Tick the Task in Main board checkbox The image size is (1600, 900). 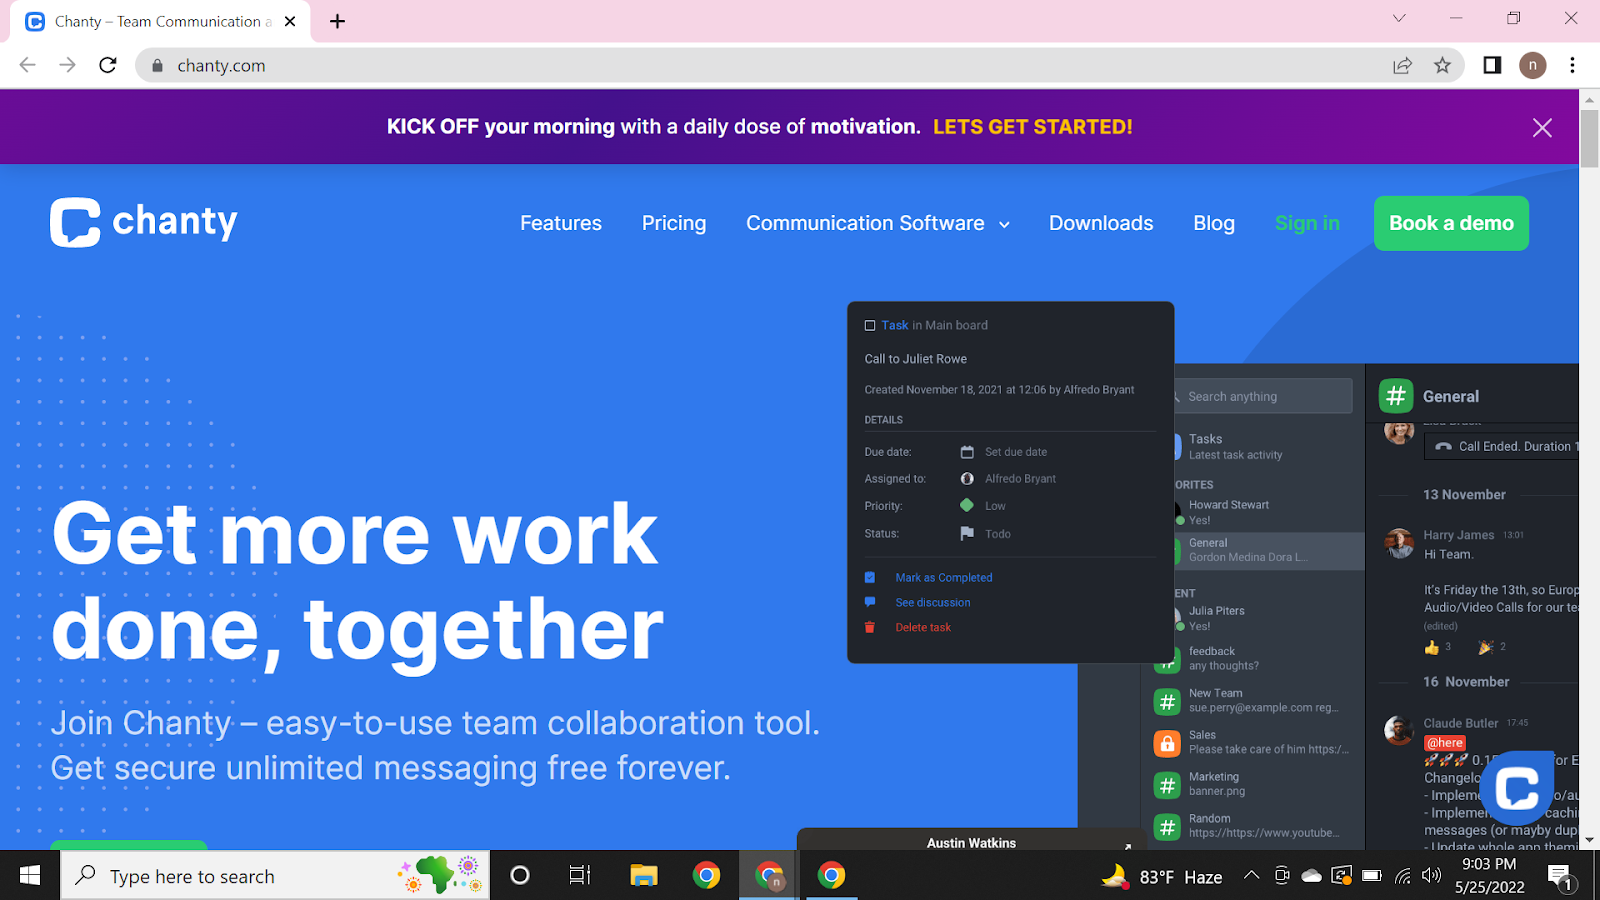870,325
